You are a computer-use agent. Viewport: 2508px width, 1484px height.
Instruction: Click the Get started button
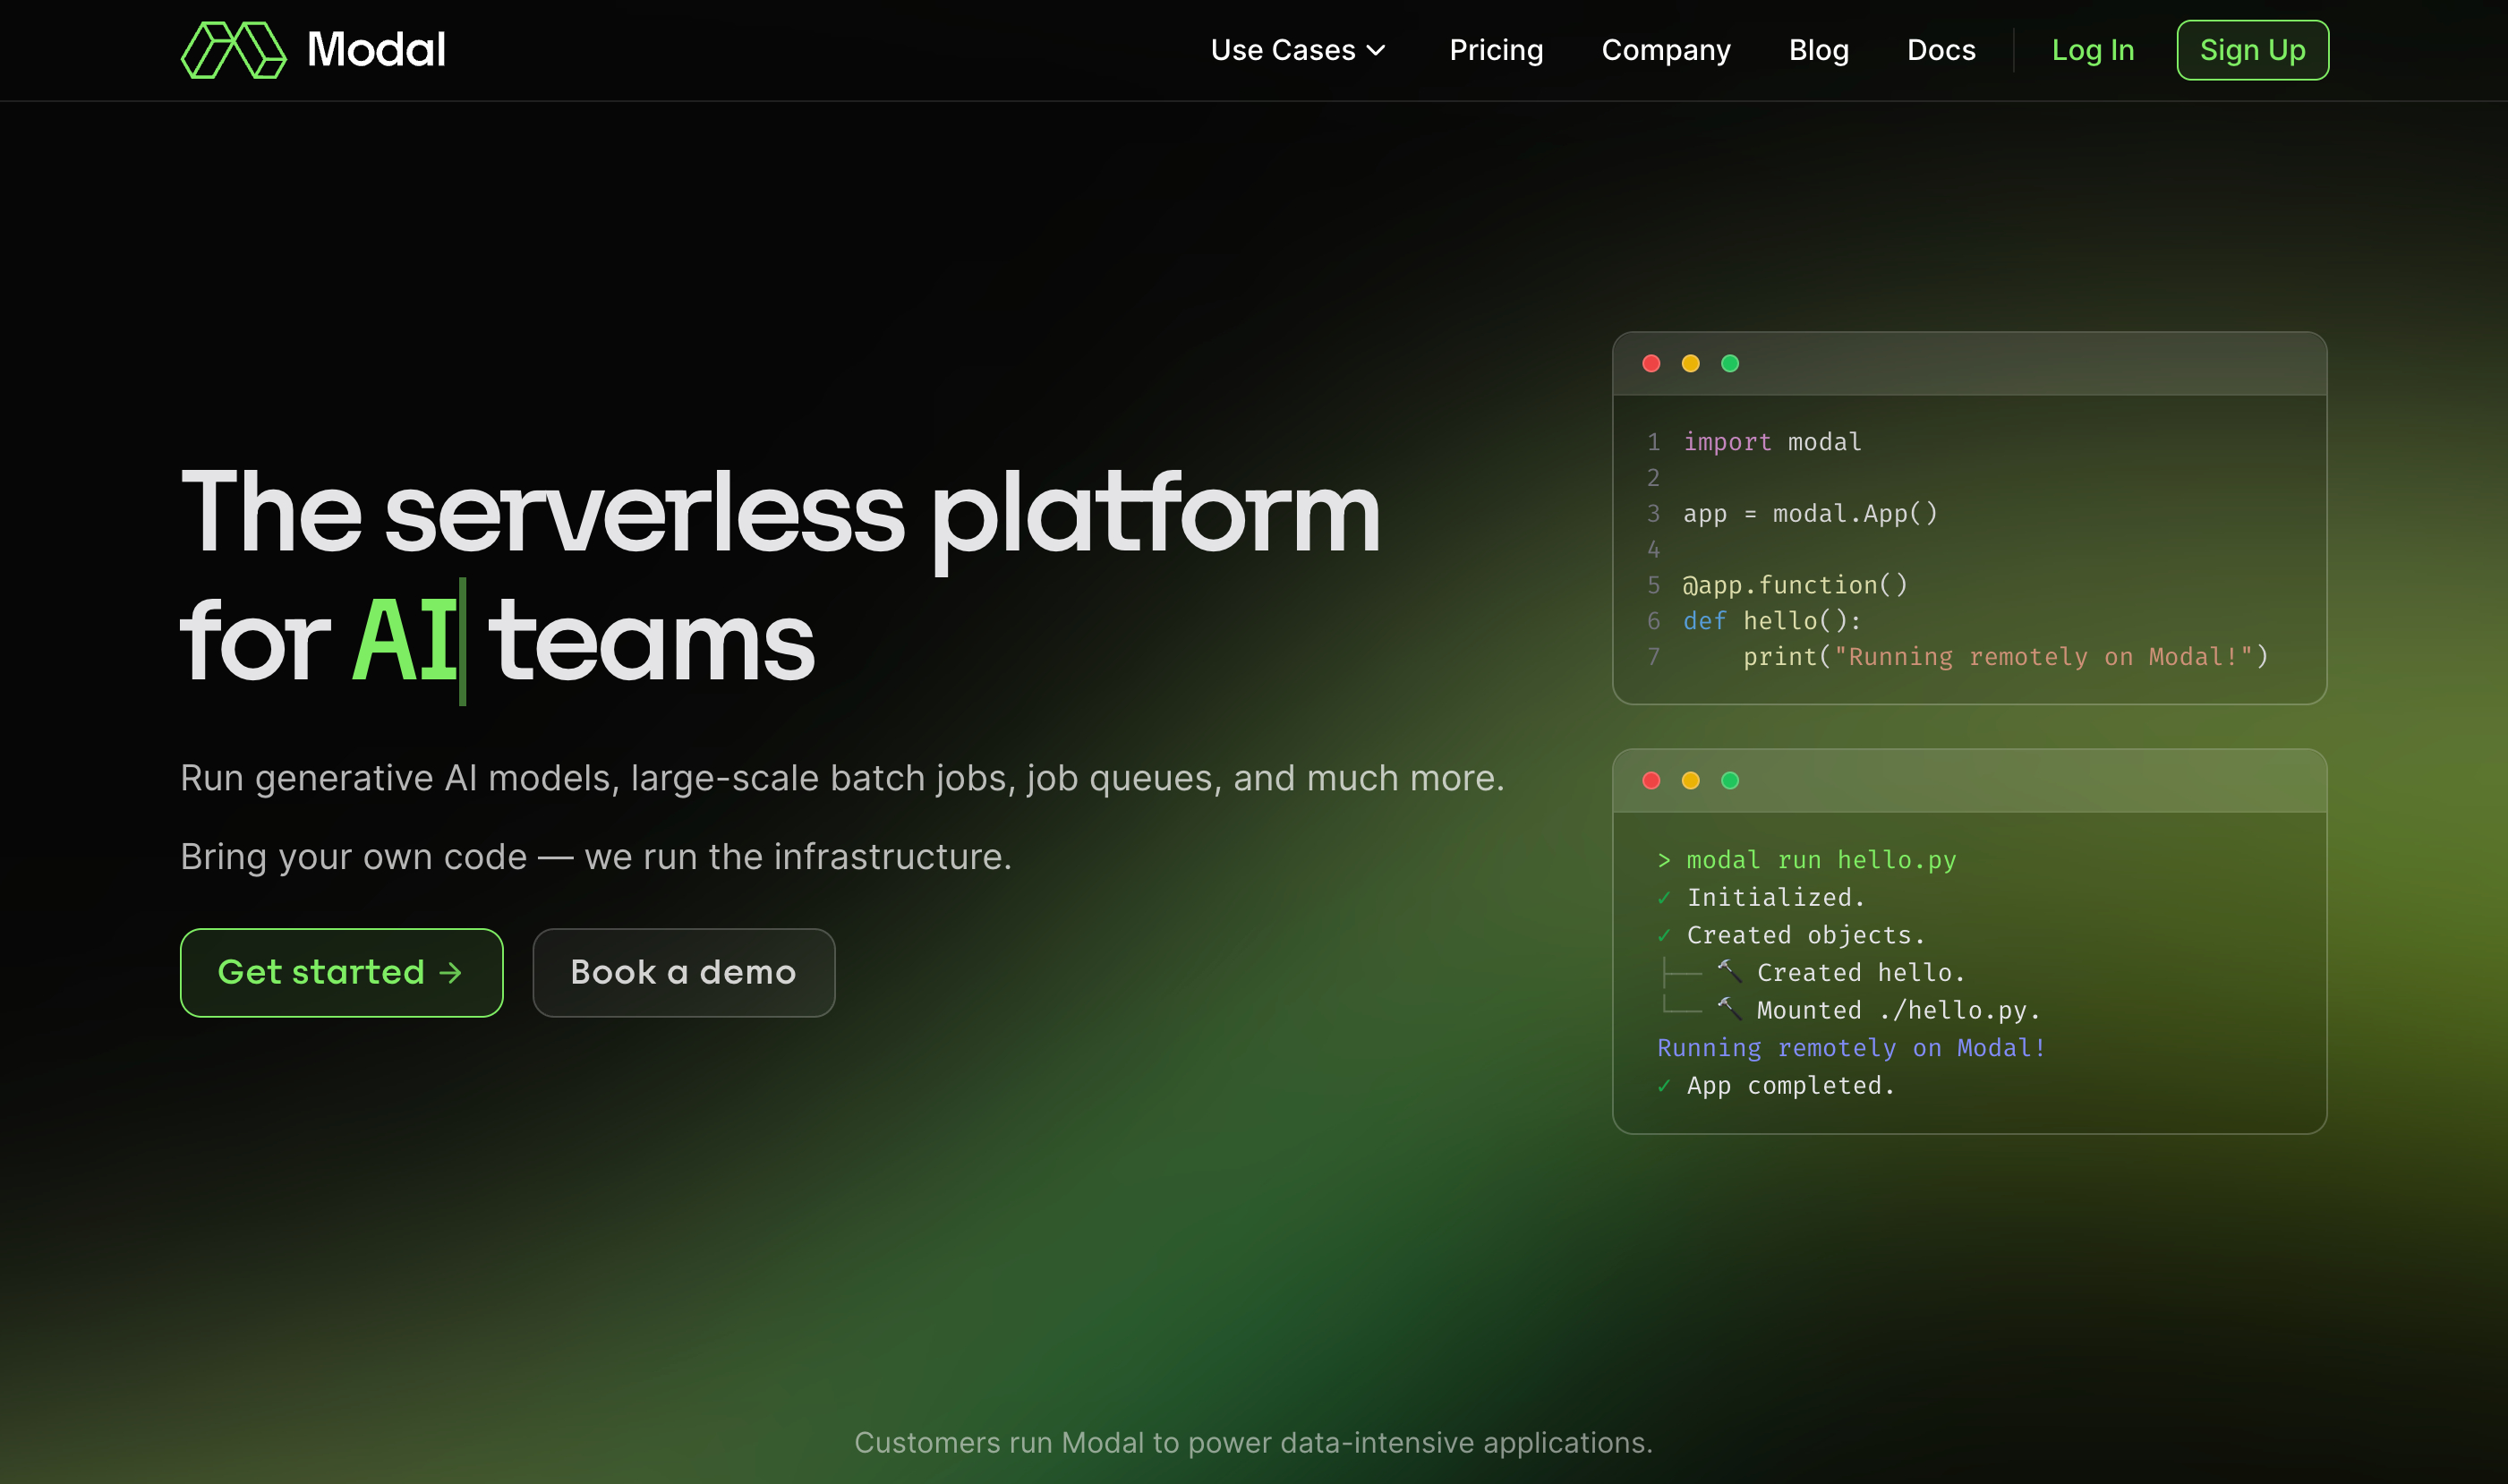tap(341, 972)
